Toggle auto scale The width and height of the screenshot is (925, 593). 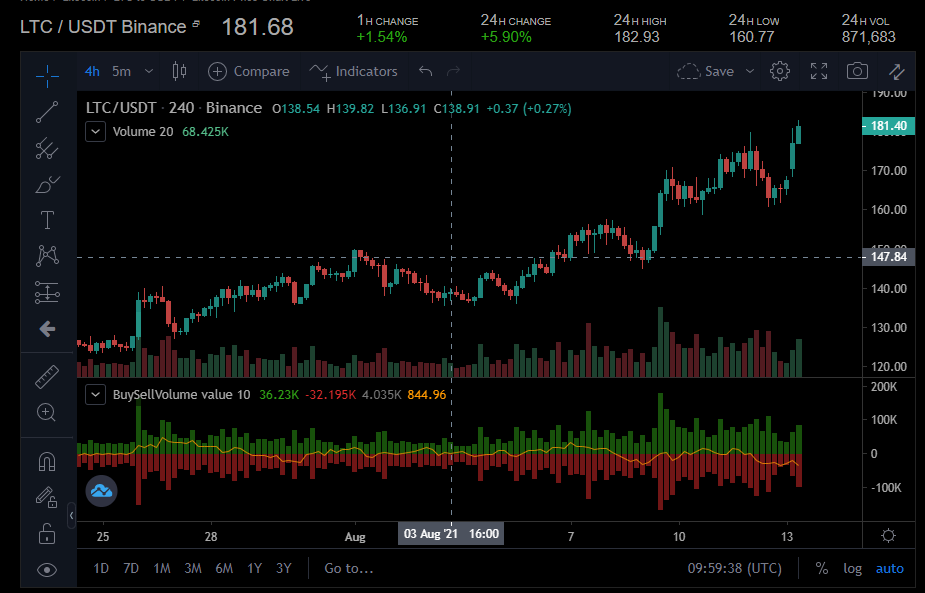pyautogui.click(x=890, y=568)
